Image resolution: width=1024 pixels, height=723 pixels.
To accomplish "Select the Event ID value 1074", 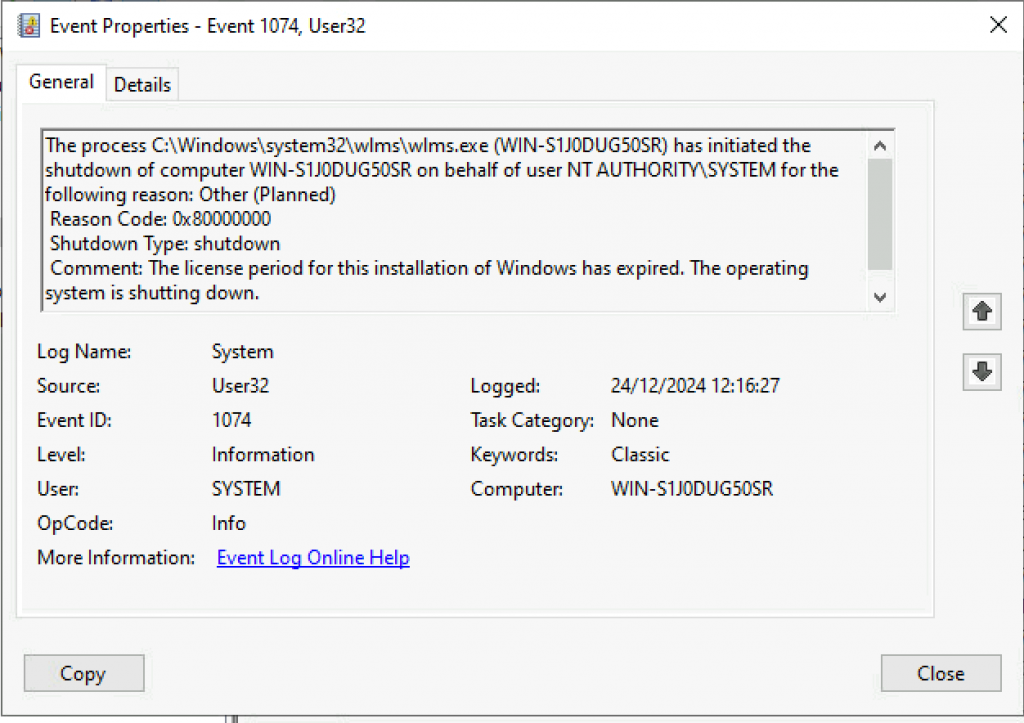I will [231, 420].
